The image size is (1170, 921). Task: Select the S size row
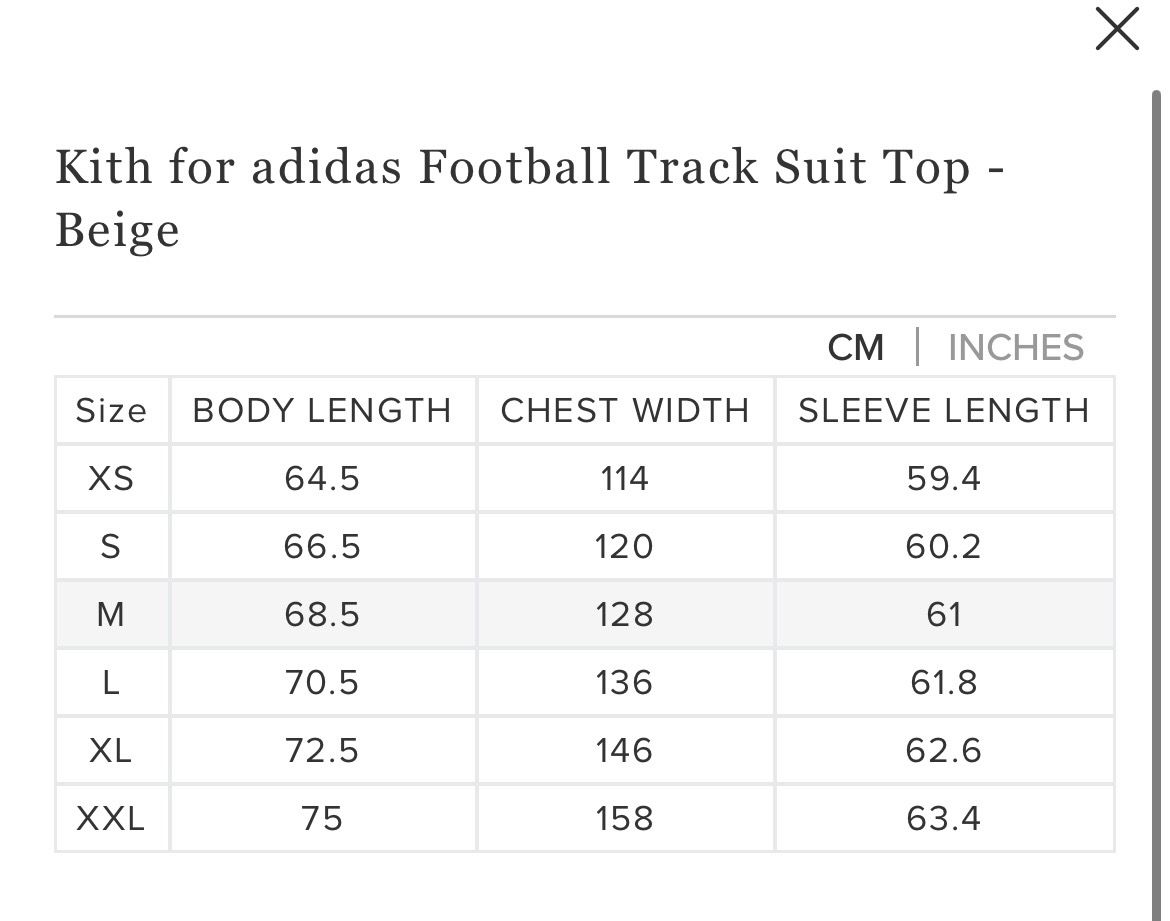click(x=585, y=546)
